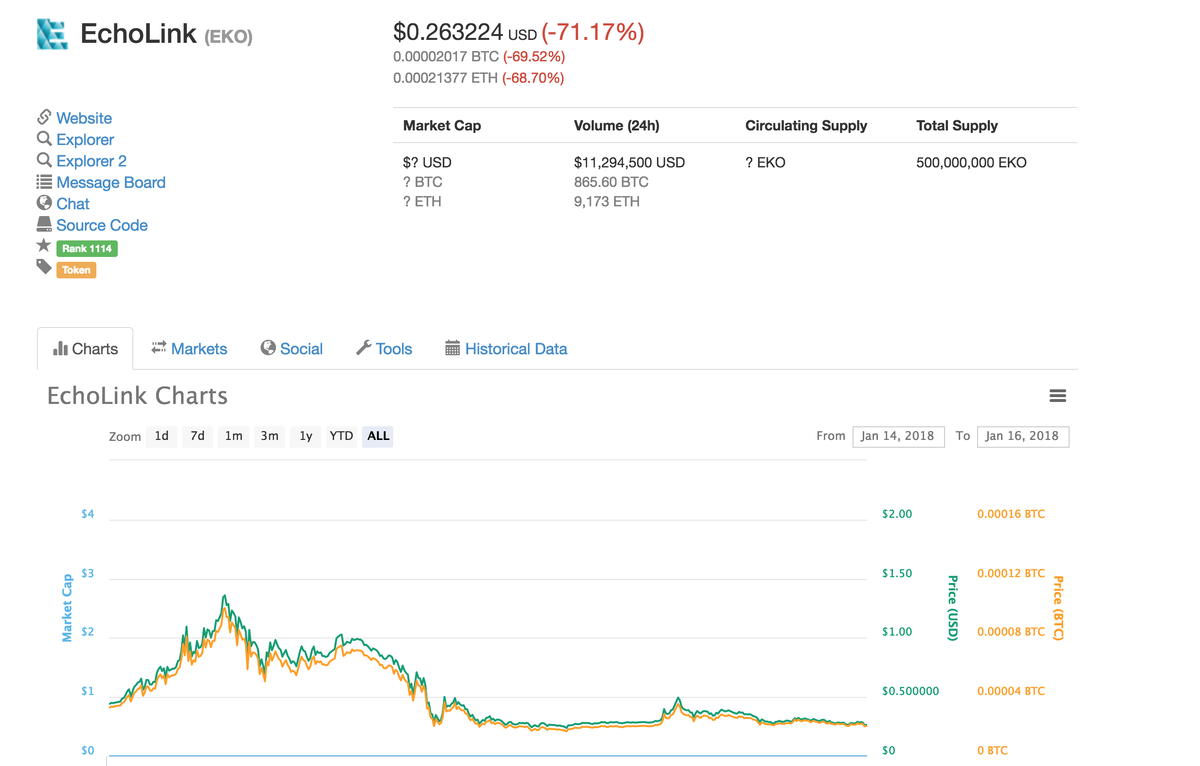The width and height of the screenshot is (1200, 766).
Task: Click the From date field Jan 14, 2018
Action: point(898,436)
